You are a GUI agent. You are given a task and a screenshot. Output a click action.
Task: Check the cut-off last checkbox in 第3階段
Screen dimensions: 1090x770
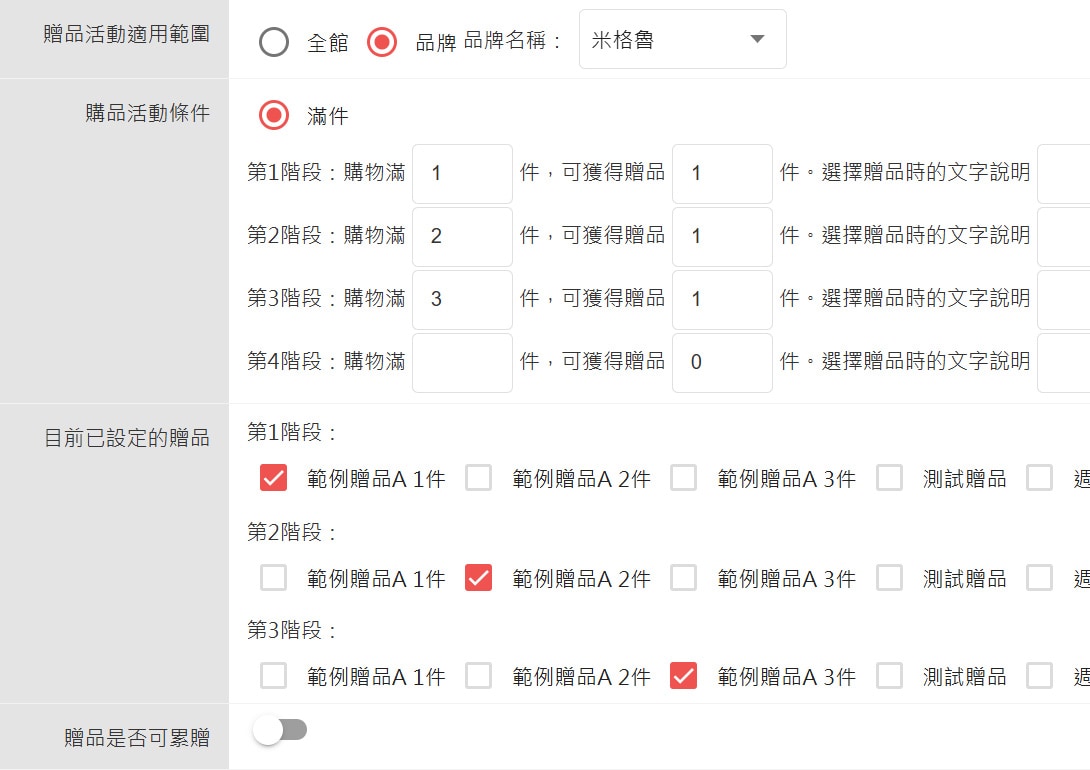1040,675
